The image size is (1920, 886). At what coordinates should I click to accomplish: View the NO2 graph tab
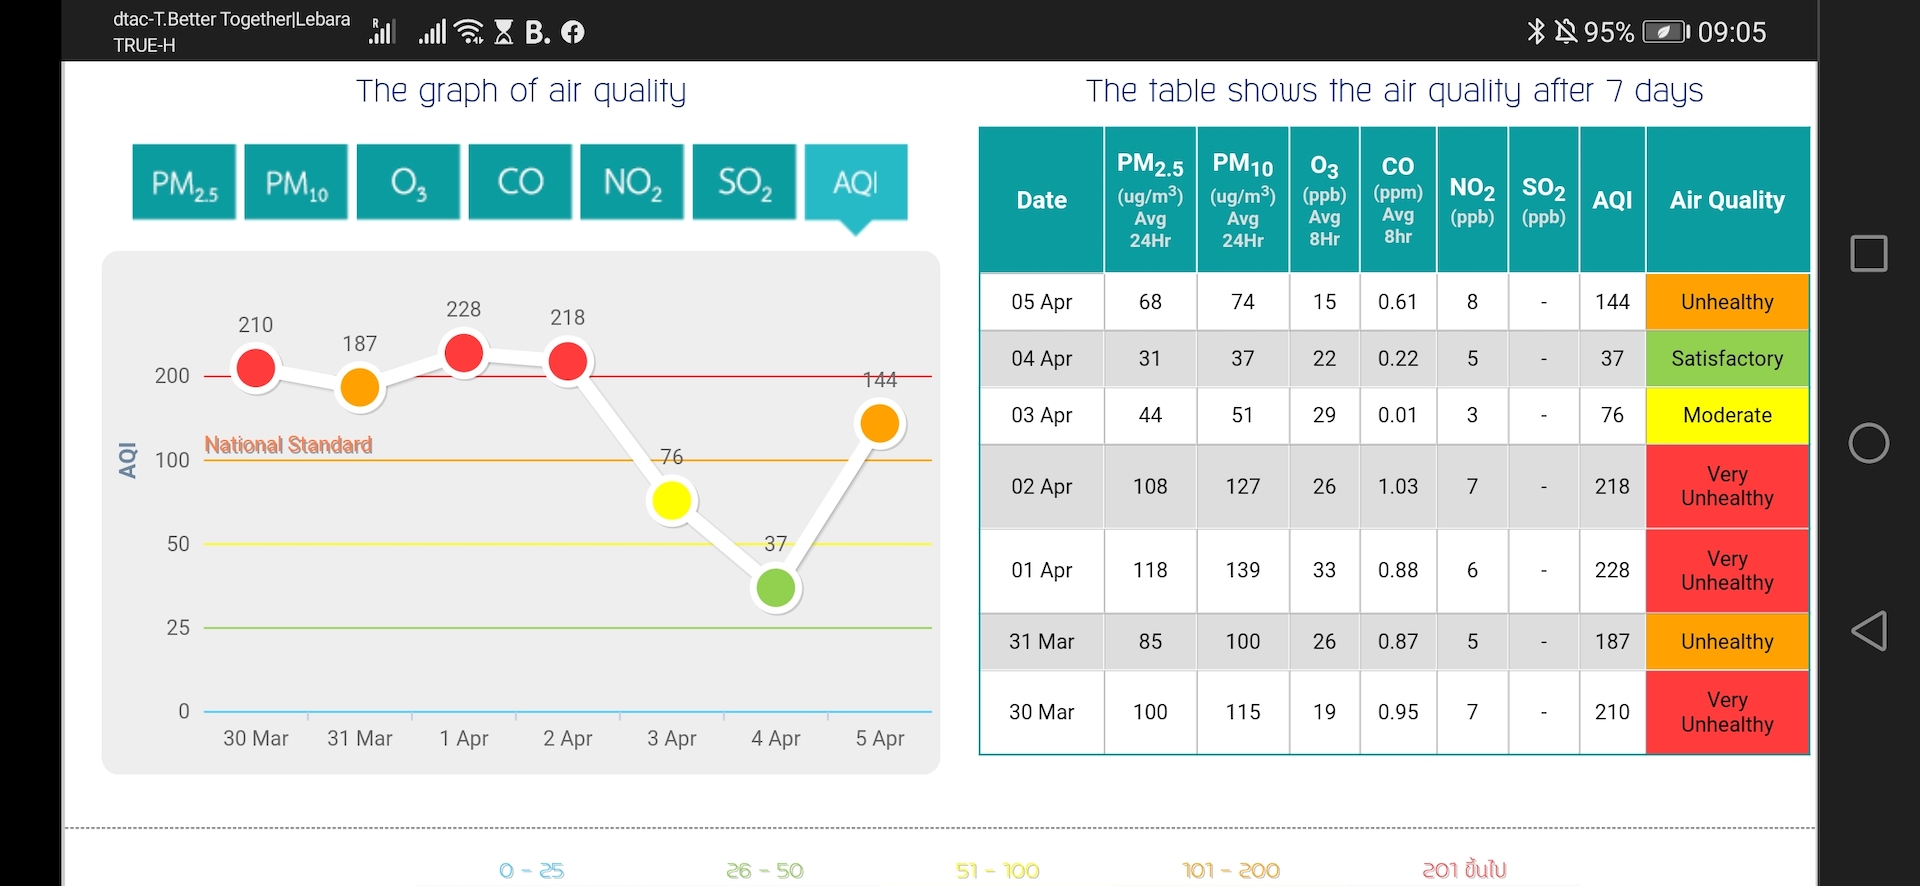click(x=632, y=182)
